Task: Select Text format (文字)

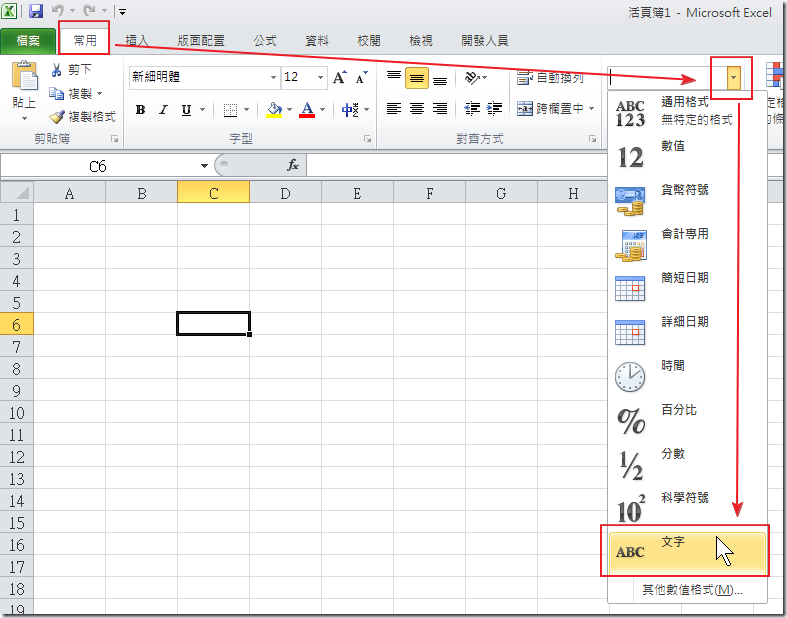Action: point(687,552)
